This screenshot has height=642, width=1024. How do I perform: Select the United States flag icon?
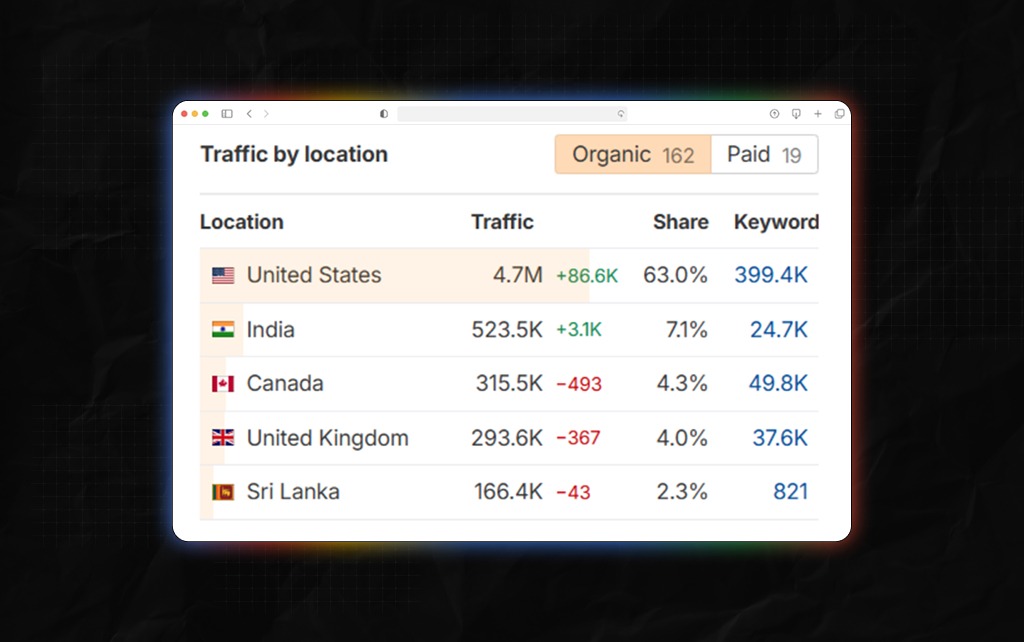tap(223, 276)
